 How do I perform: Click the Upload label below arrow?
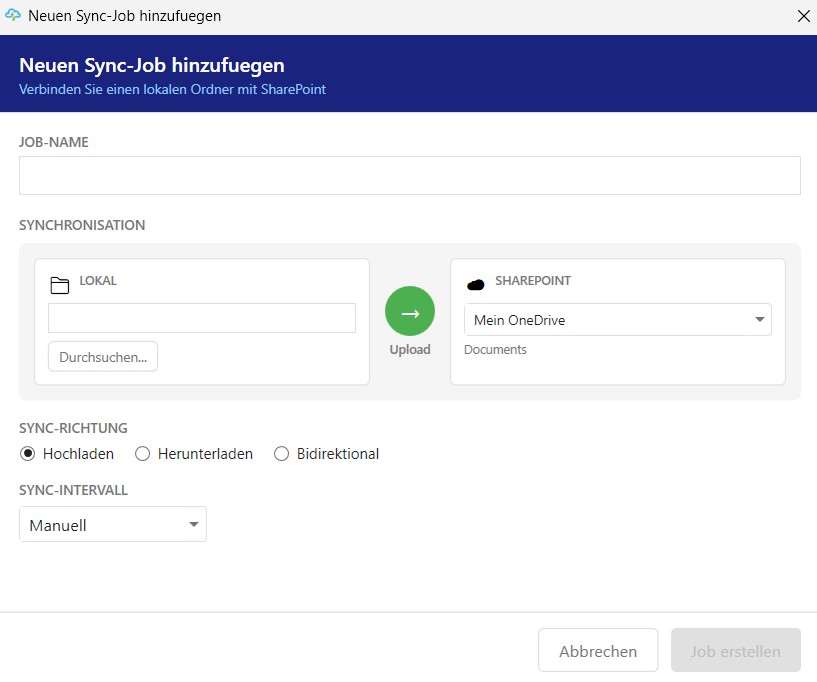click(410, 350)
